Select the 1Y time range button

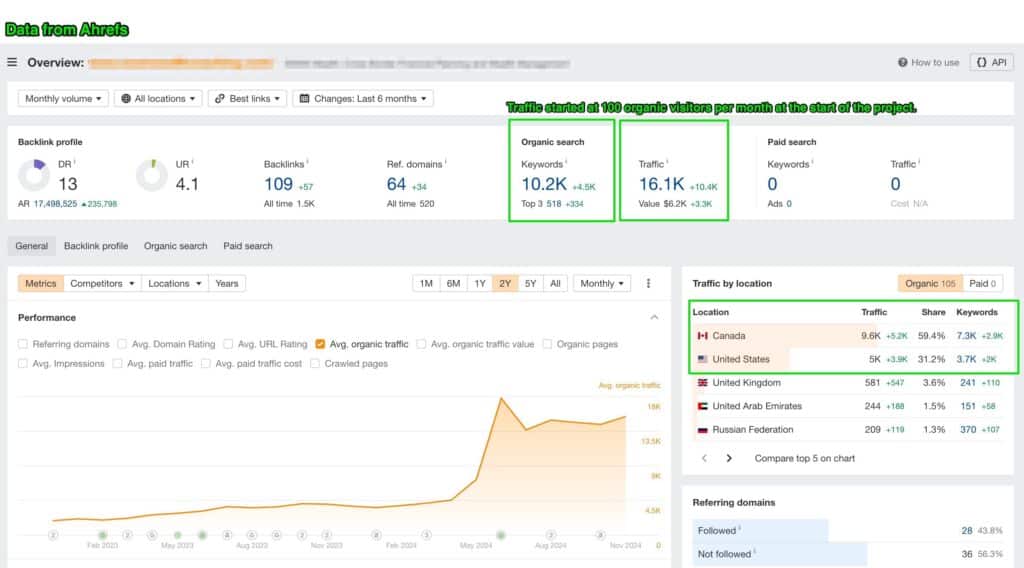479,283
